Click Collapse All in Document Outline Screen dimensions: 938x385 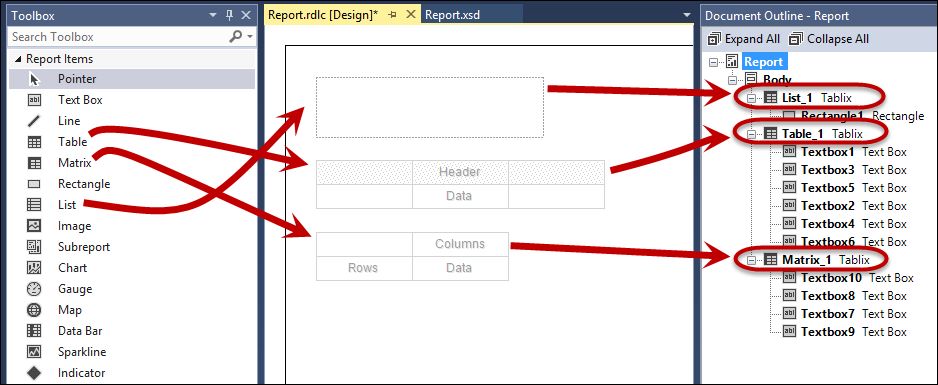[829, 39]
